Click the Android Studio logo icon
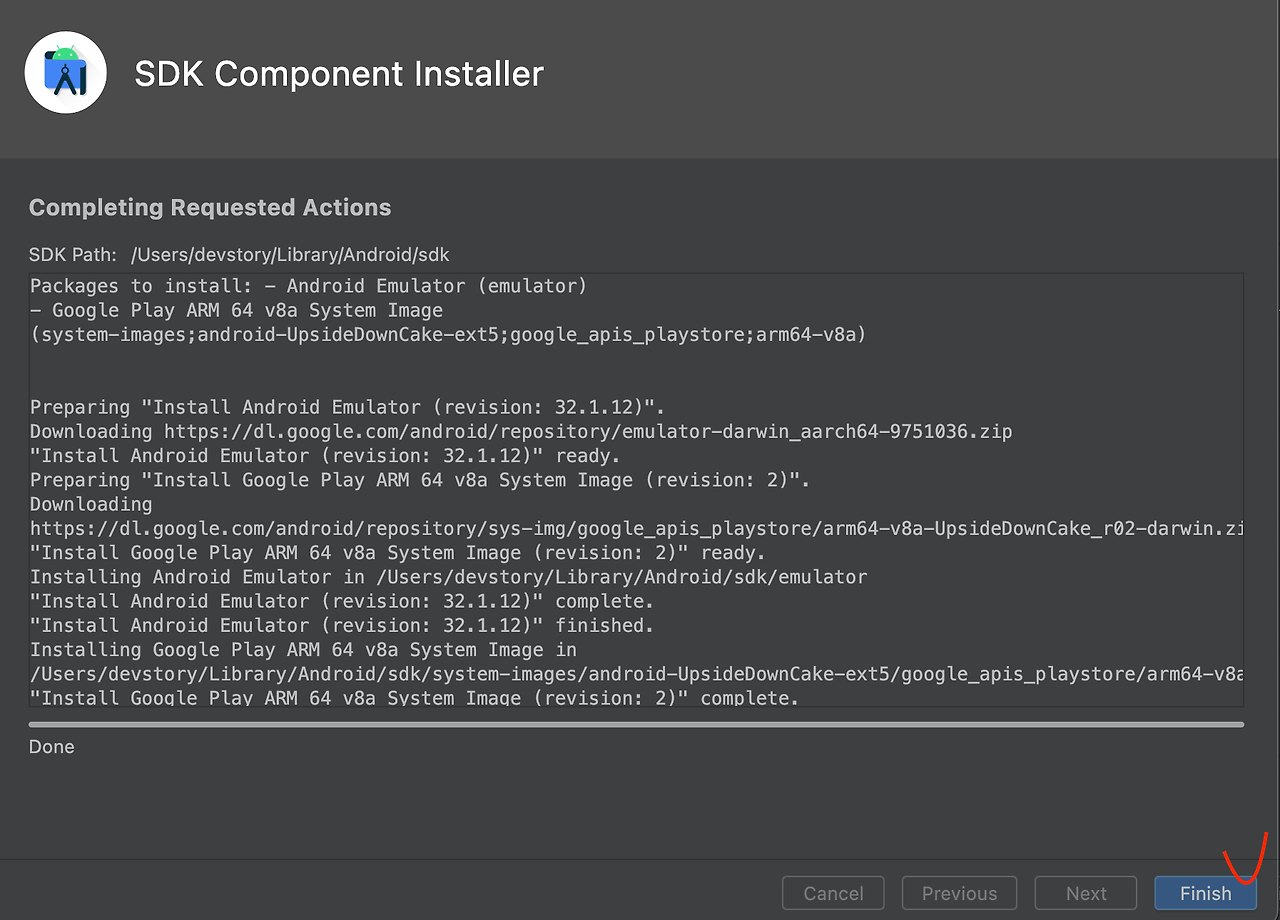Screen dimensions: 1280x920 click(x=66, y=73)
